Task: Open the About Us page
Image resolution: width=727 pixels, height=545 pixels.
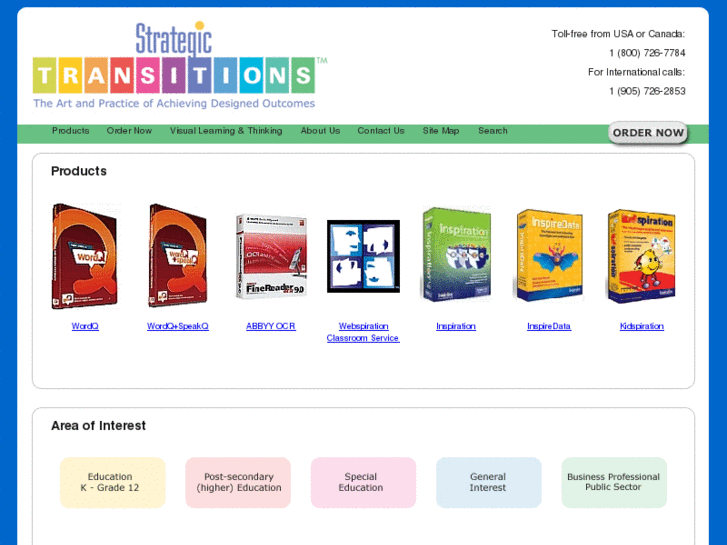Action: click(320, 131)
